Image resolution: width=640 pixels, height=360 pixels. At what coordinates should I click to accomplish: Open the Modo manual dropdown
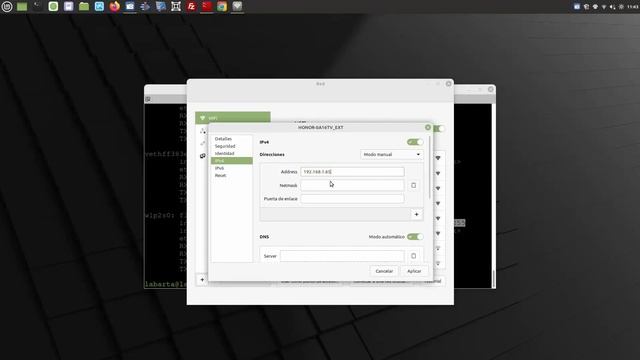pos(391,154)
